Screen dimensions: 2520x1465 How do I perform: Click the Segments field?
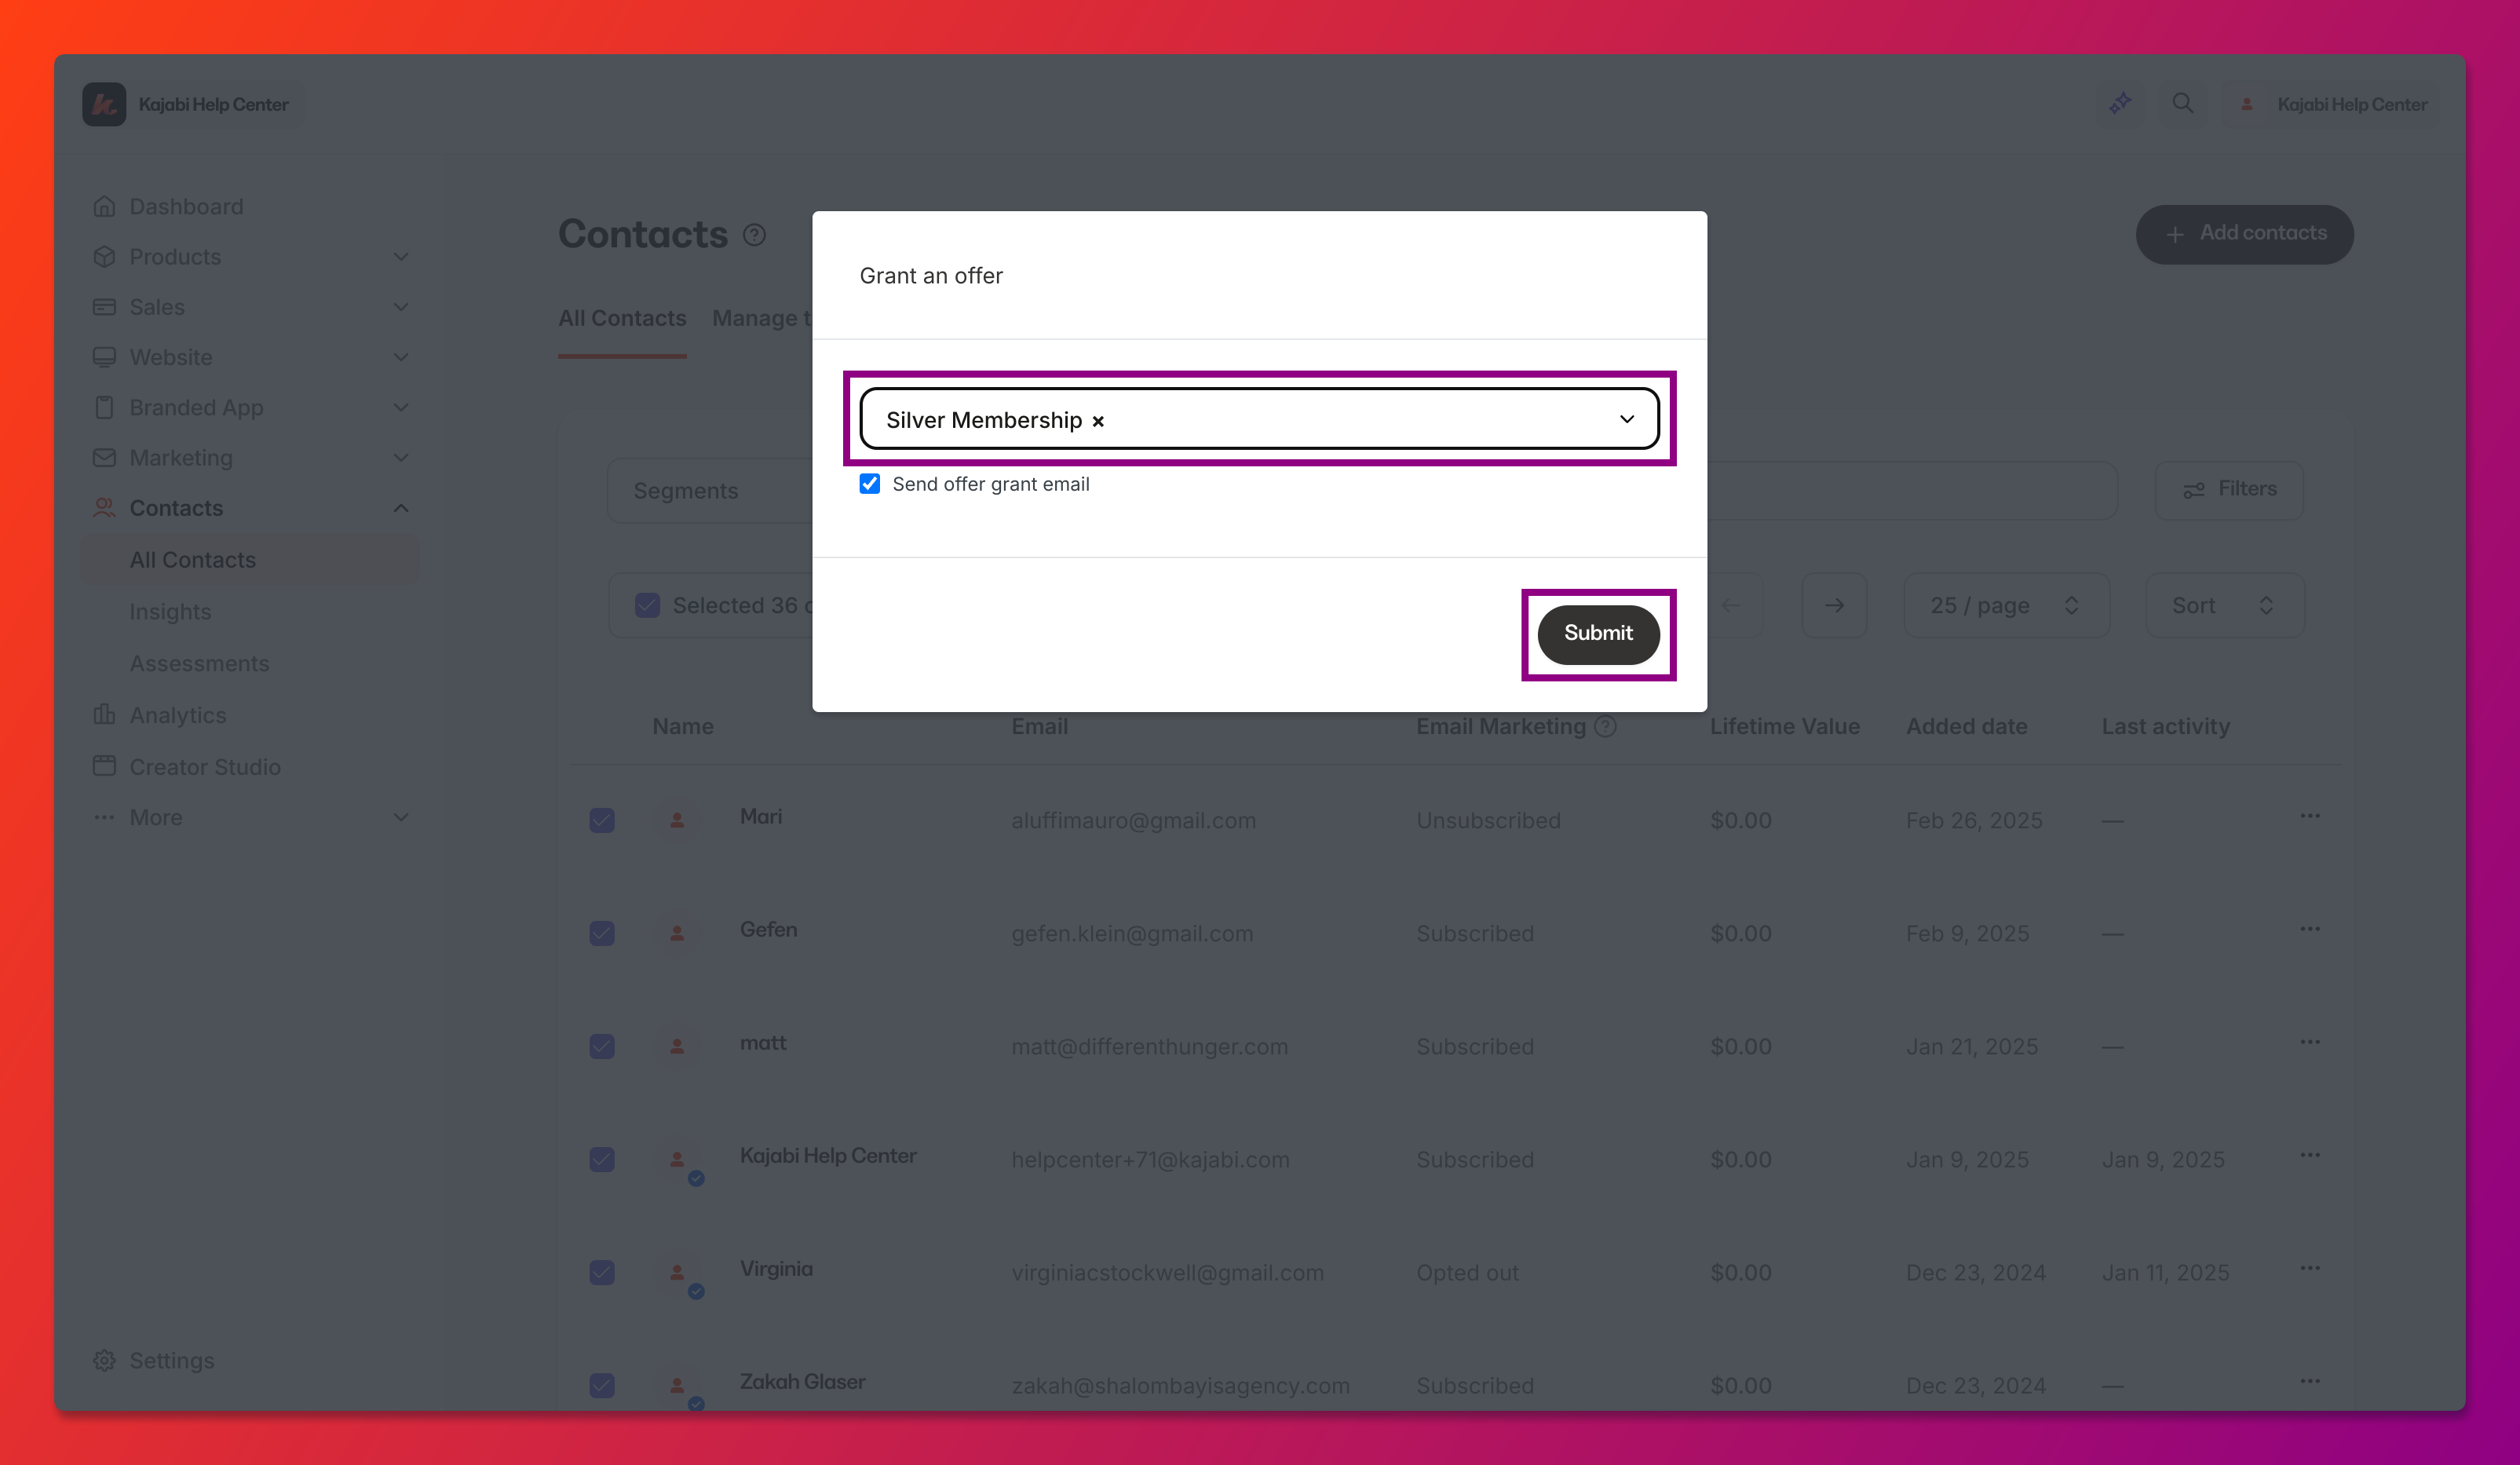pos(710,491)
